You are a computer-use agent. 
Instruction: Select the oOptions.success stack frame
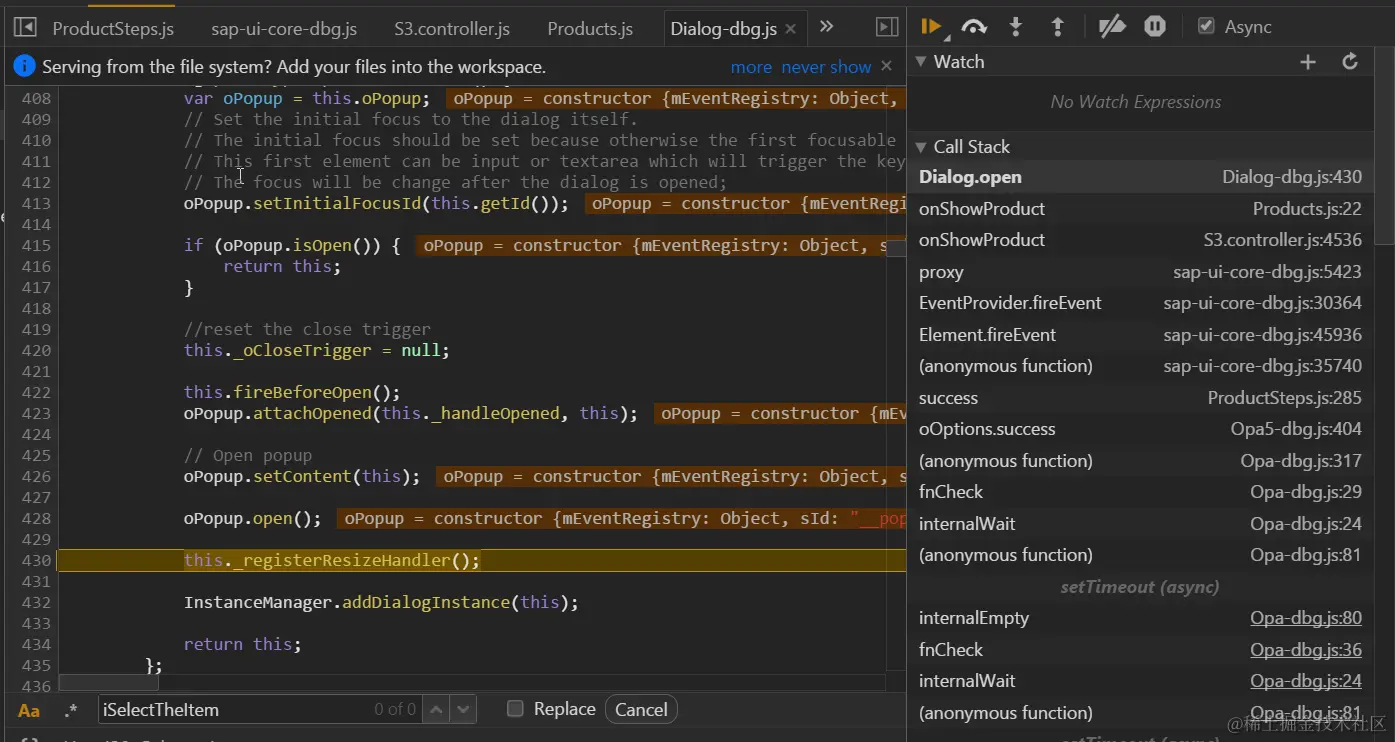pyautogui.click(x=1140, y=429)
